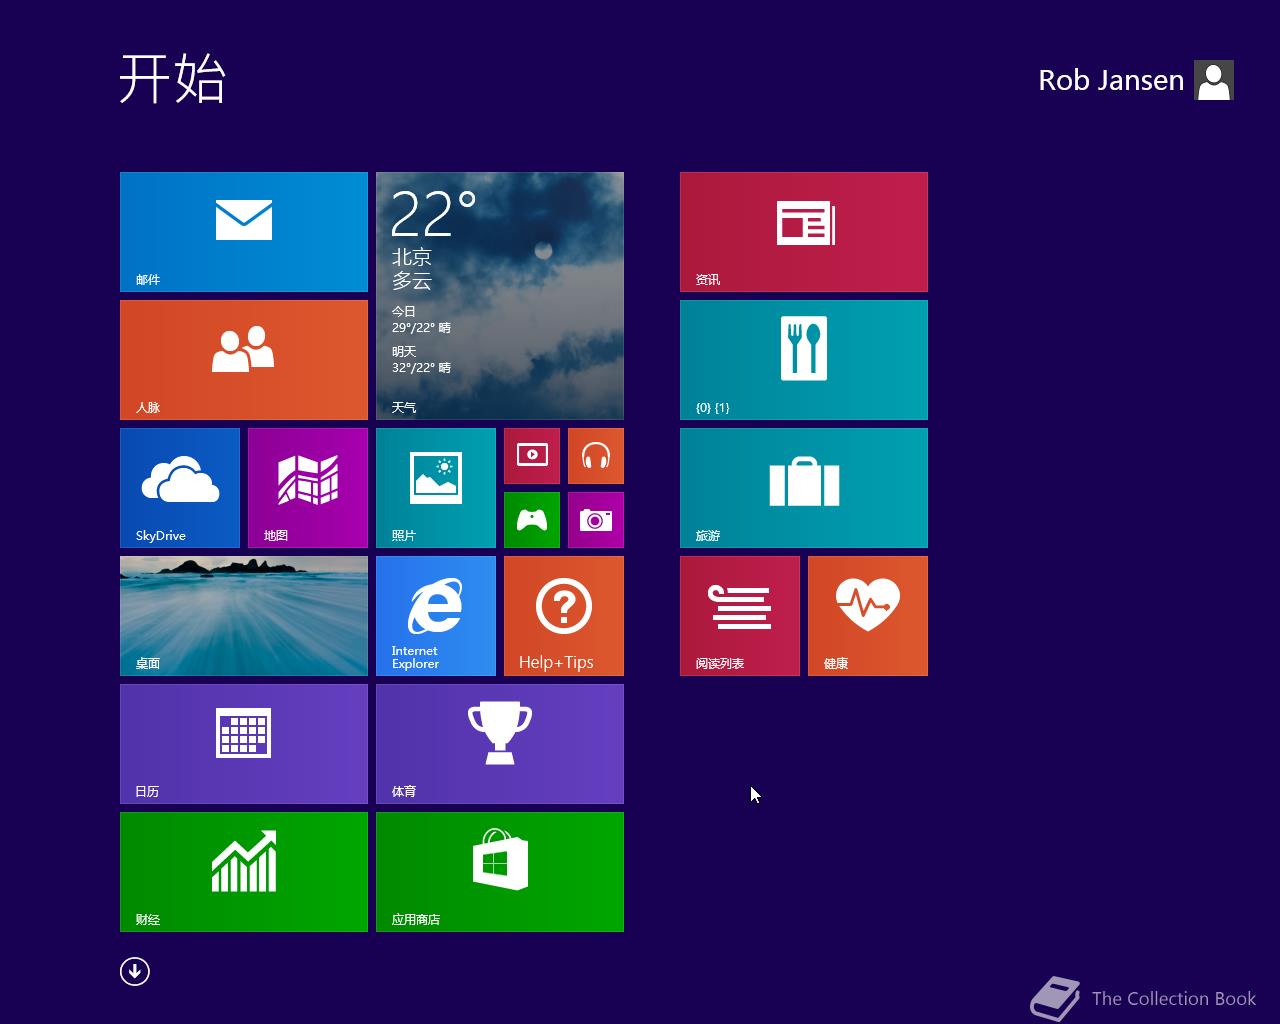Open the small Music headphones tile
This screenshot has width=1280, height=1024.
click(596, 456)
